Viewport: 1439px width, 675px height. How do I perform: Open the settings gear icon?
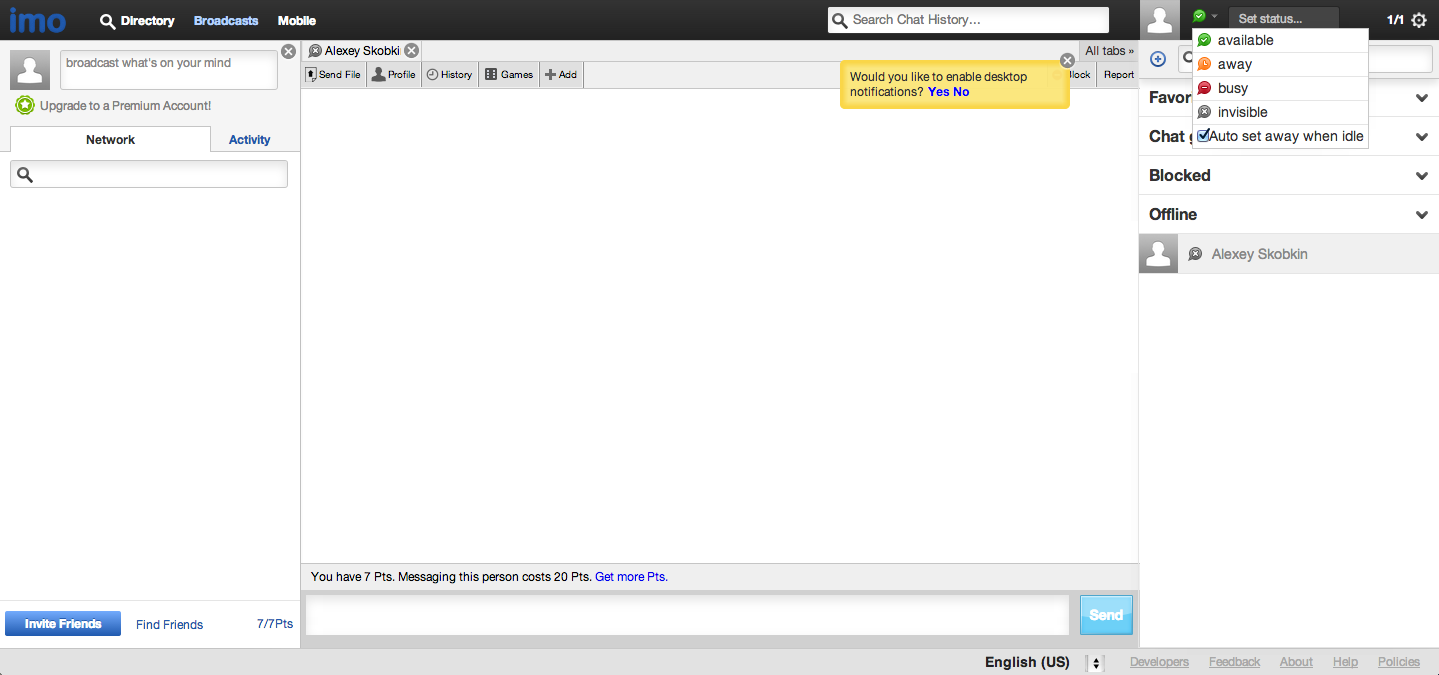pyautogui.click(x=1418, y=20)
